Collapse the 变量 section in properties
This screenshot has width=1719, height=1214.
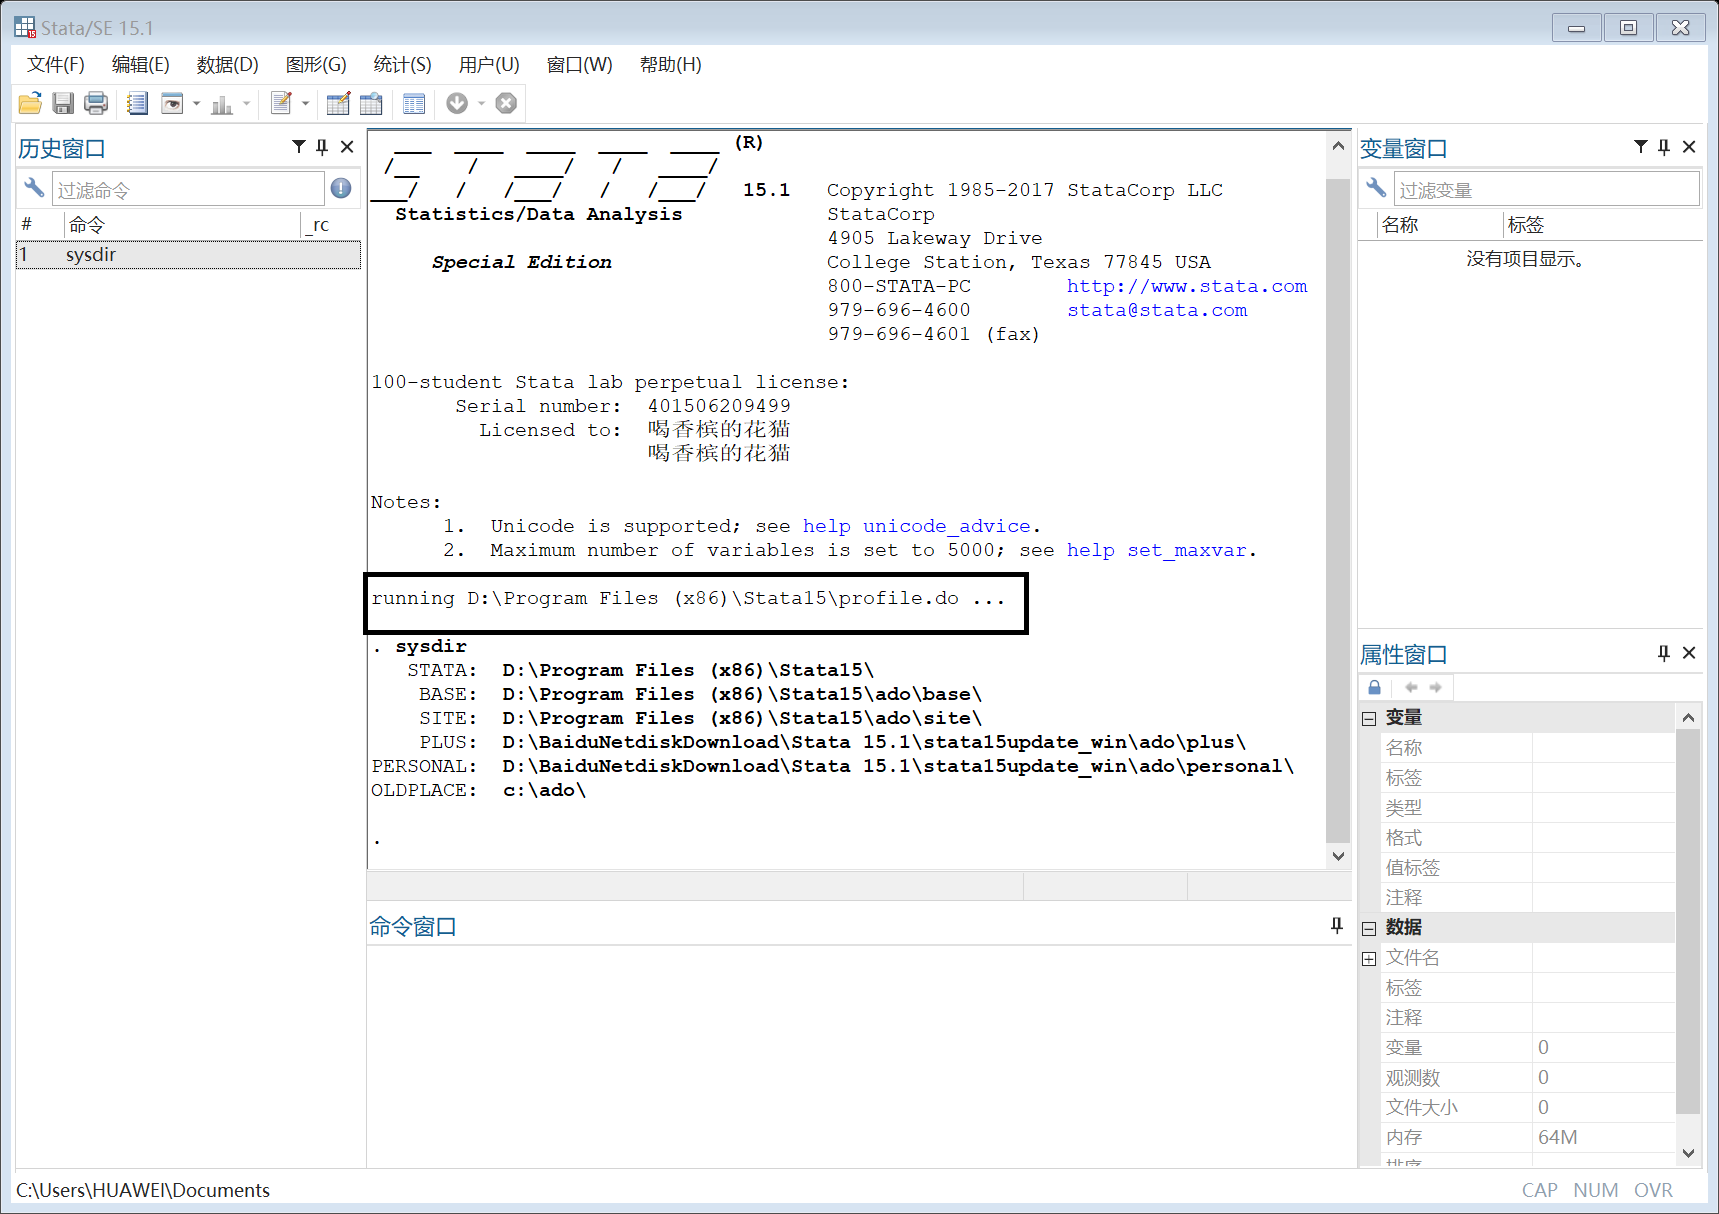[1369, 718]
